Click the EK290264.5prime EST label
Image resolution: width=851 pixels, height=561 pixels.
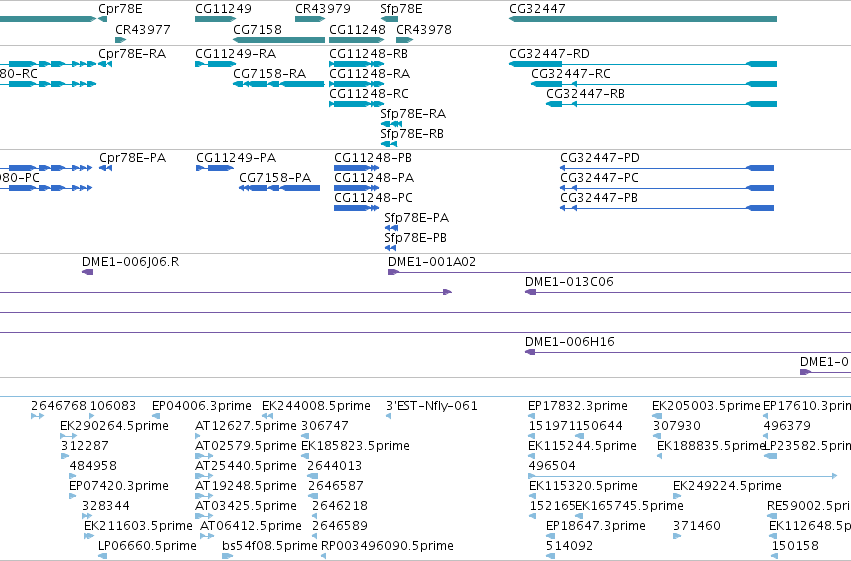point(114,426)
